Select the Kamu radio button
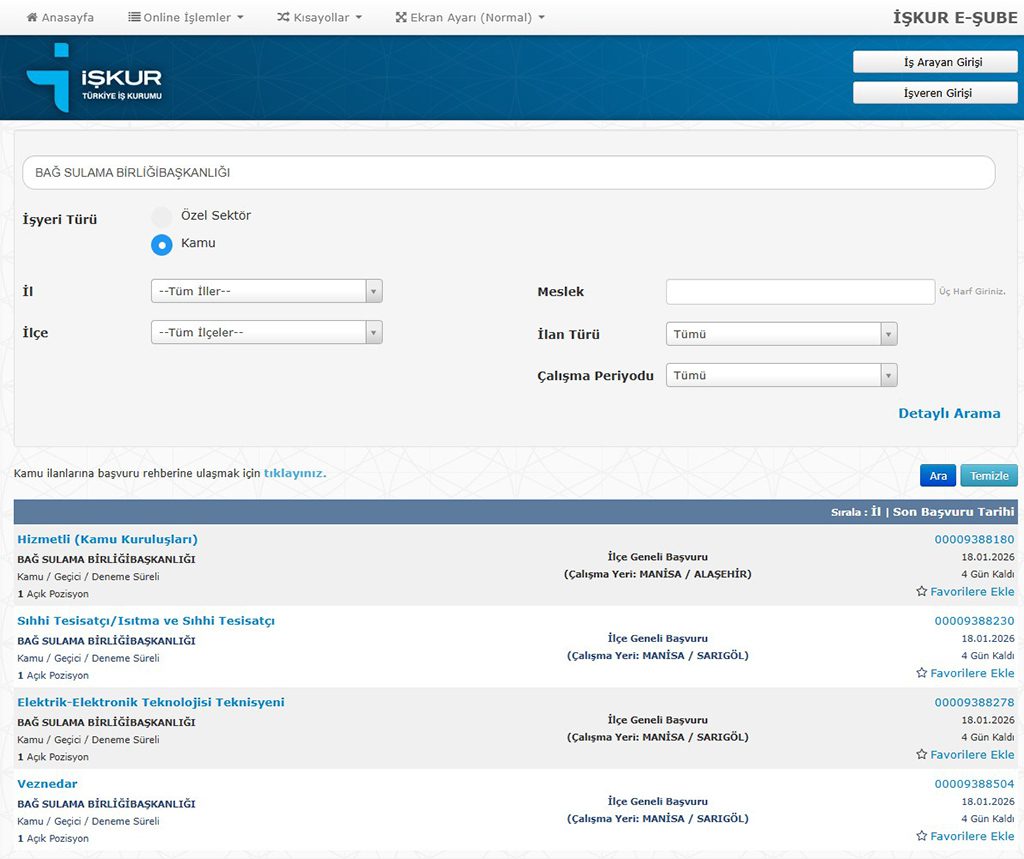1024x859 pixels. click(161, 244)
